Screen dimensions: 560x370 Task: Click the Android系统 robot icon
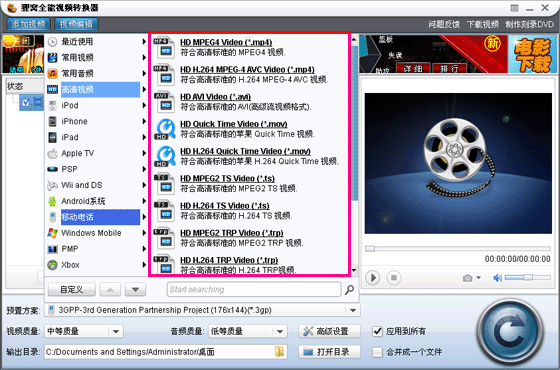click(52, 201)
